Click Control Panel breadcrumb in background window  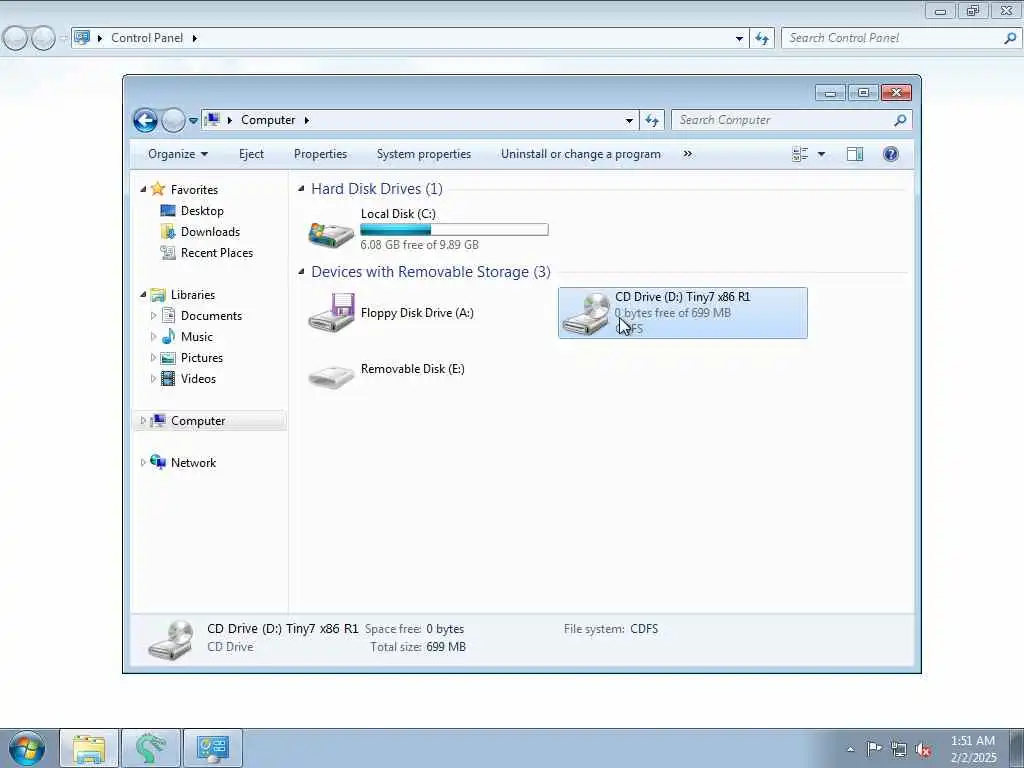point(147,38)
